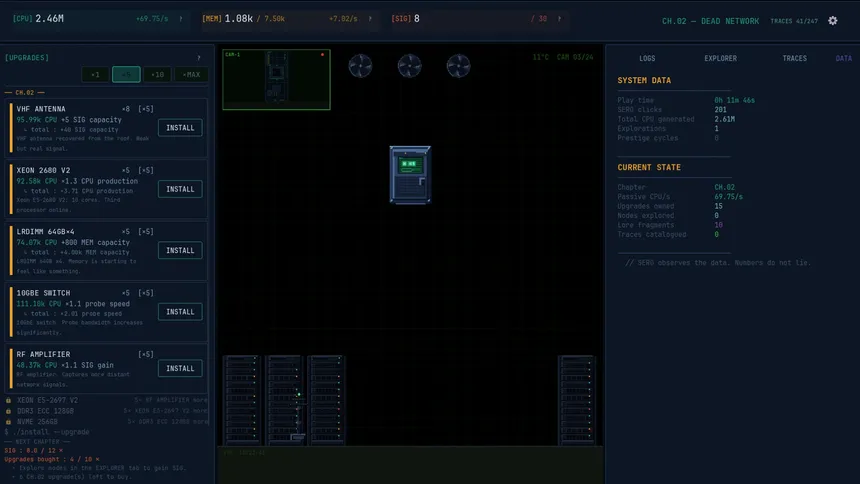The image size is (860, 484).
Task: Install the VHF Antenna upgrade
Action: click(x=180, y=128)
